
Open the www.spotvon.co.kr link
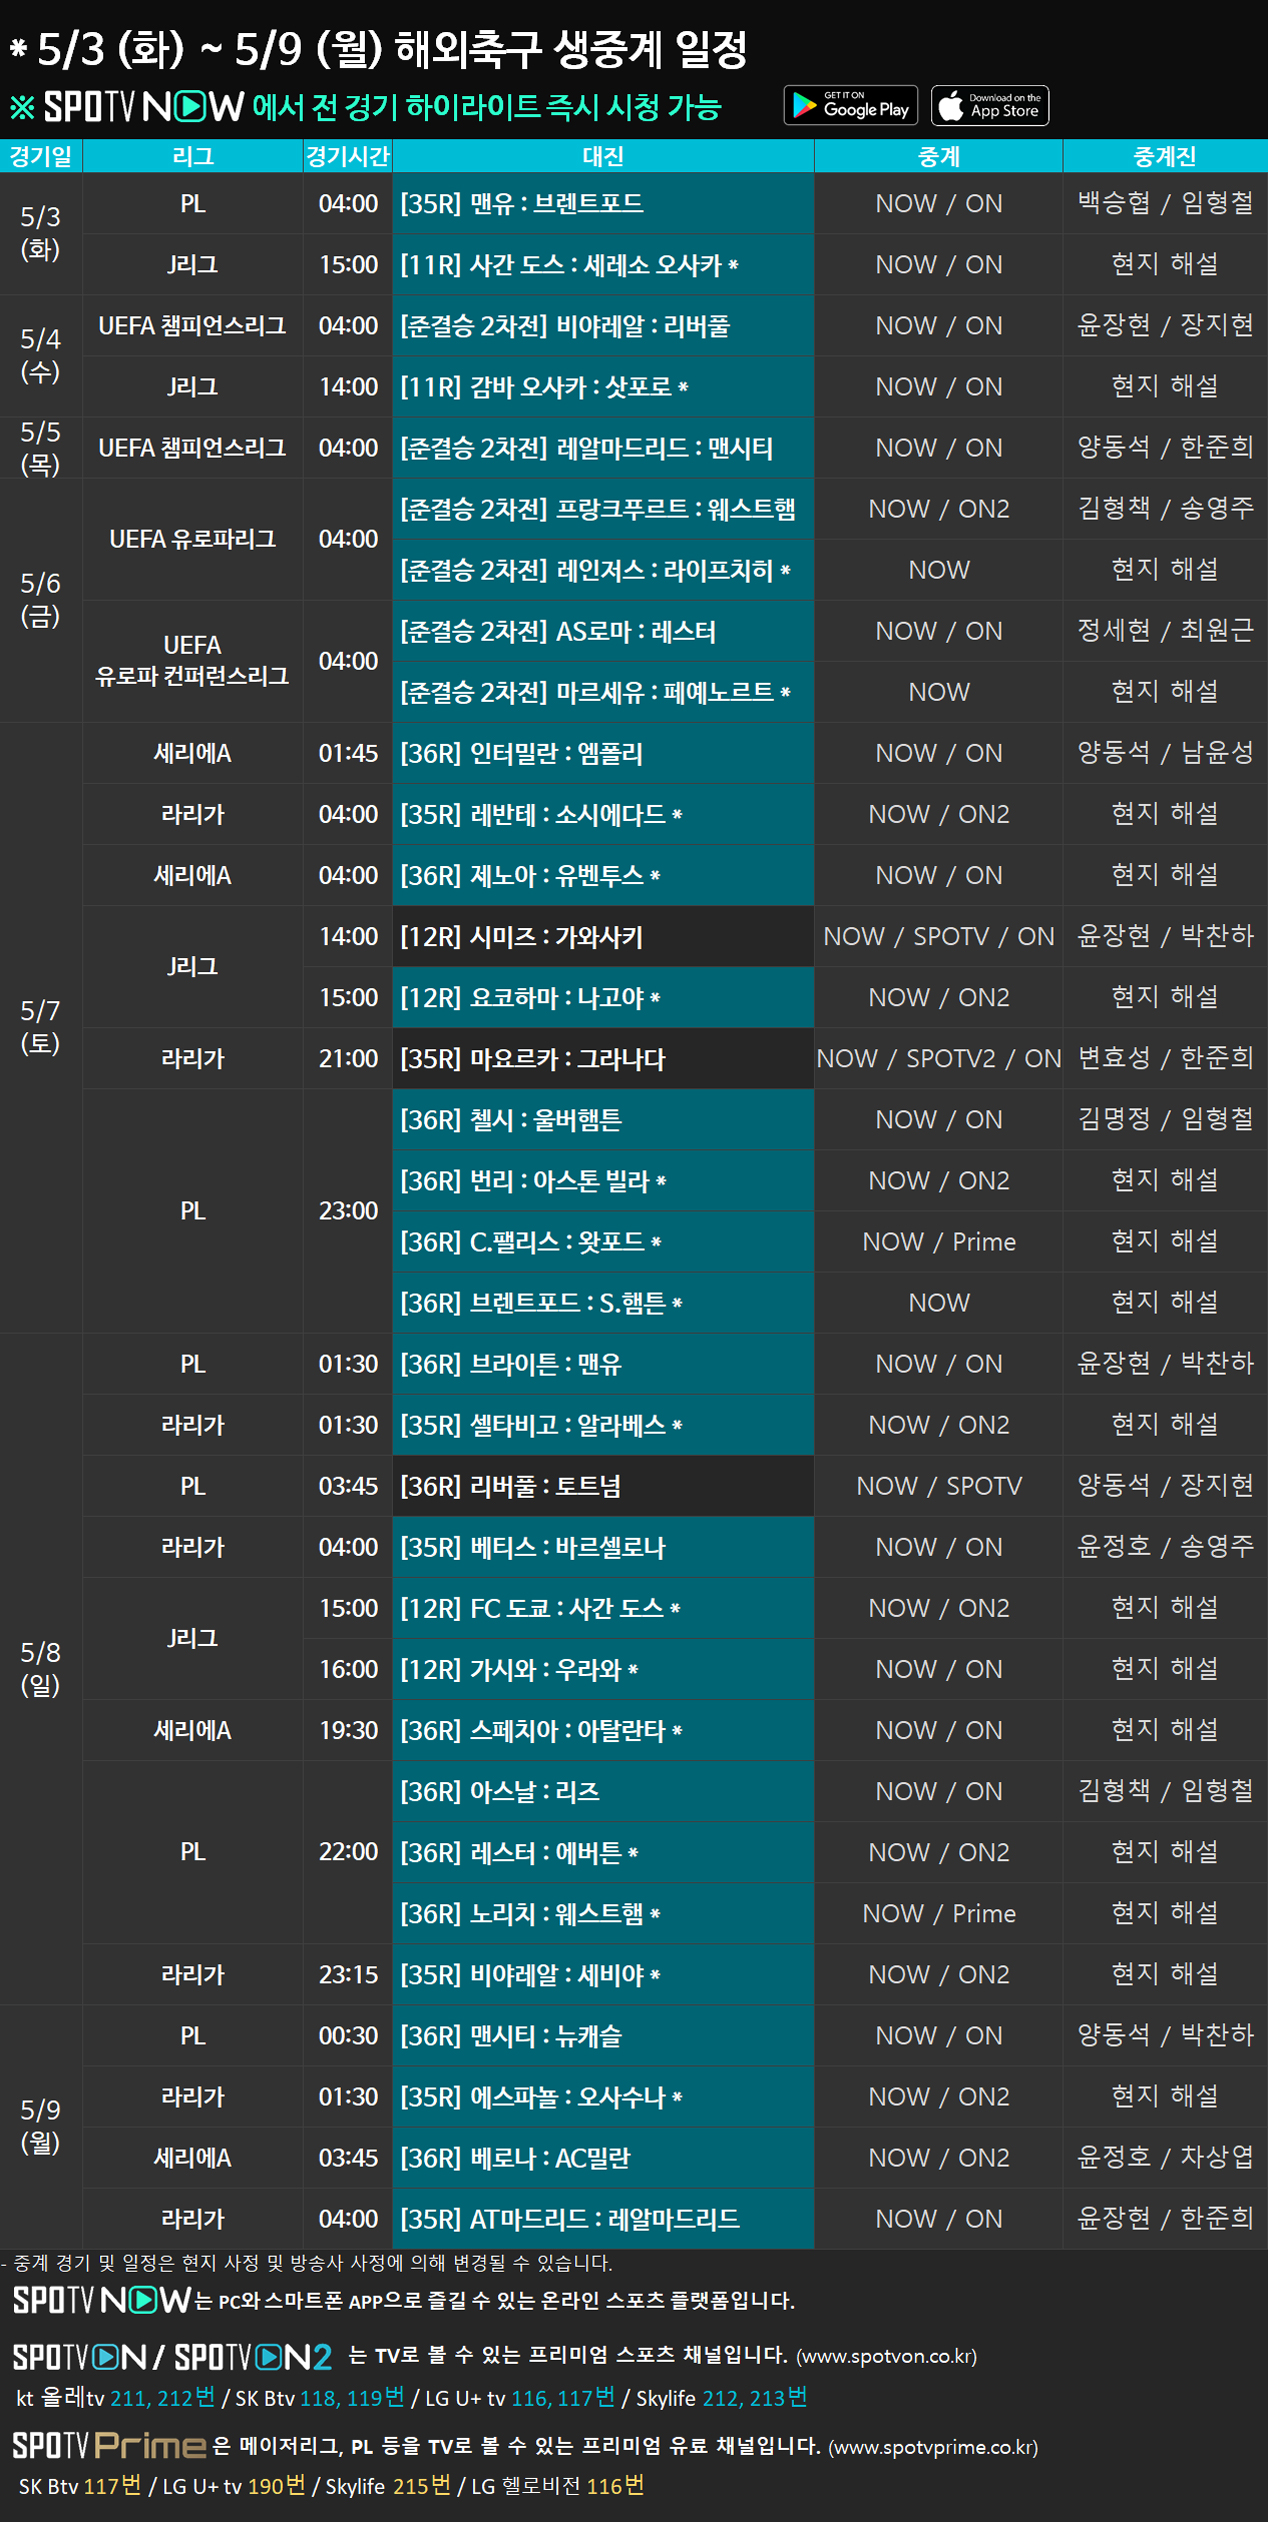886,2356
